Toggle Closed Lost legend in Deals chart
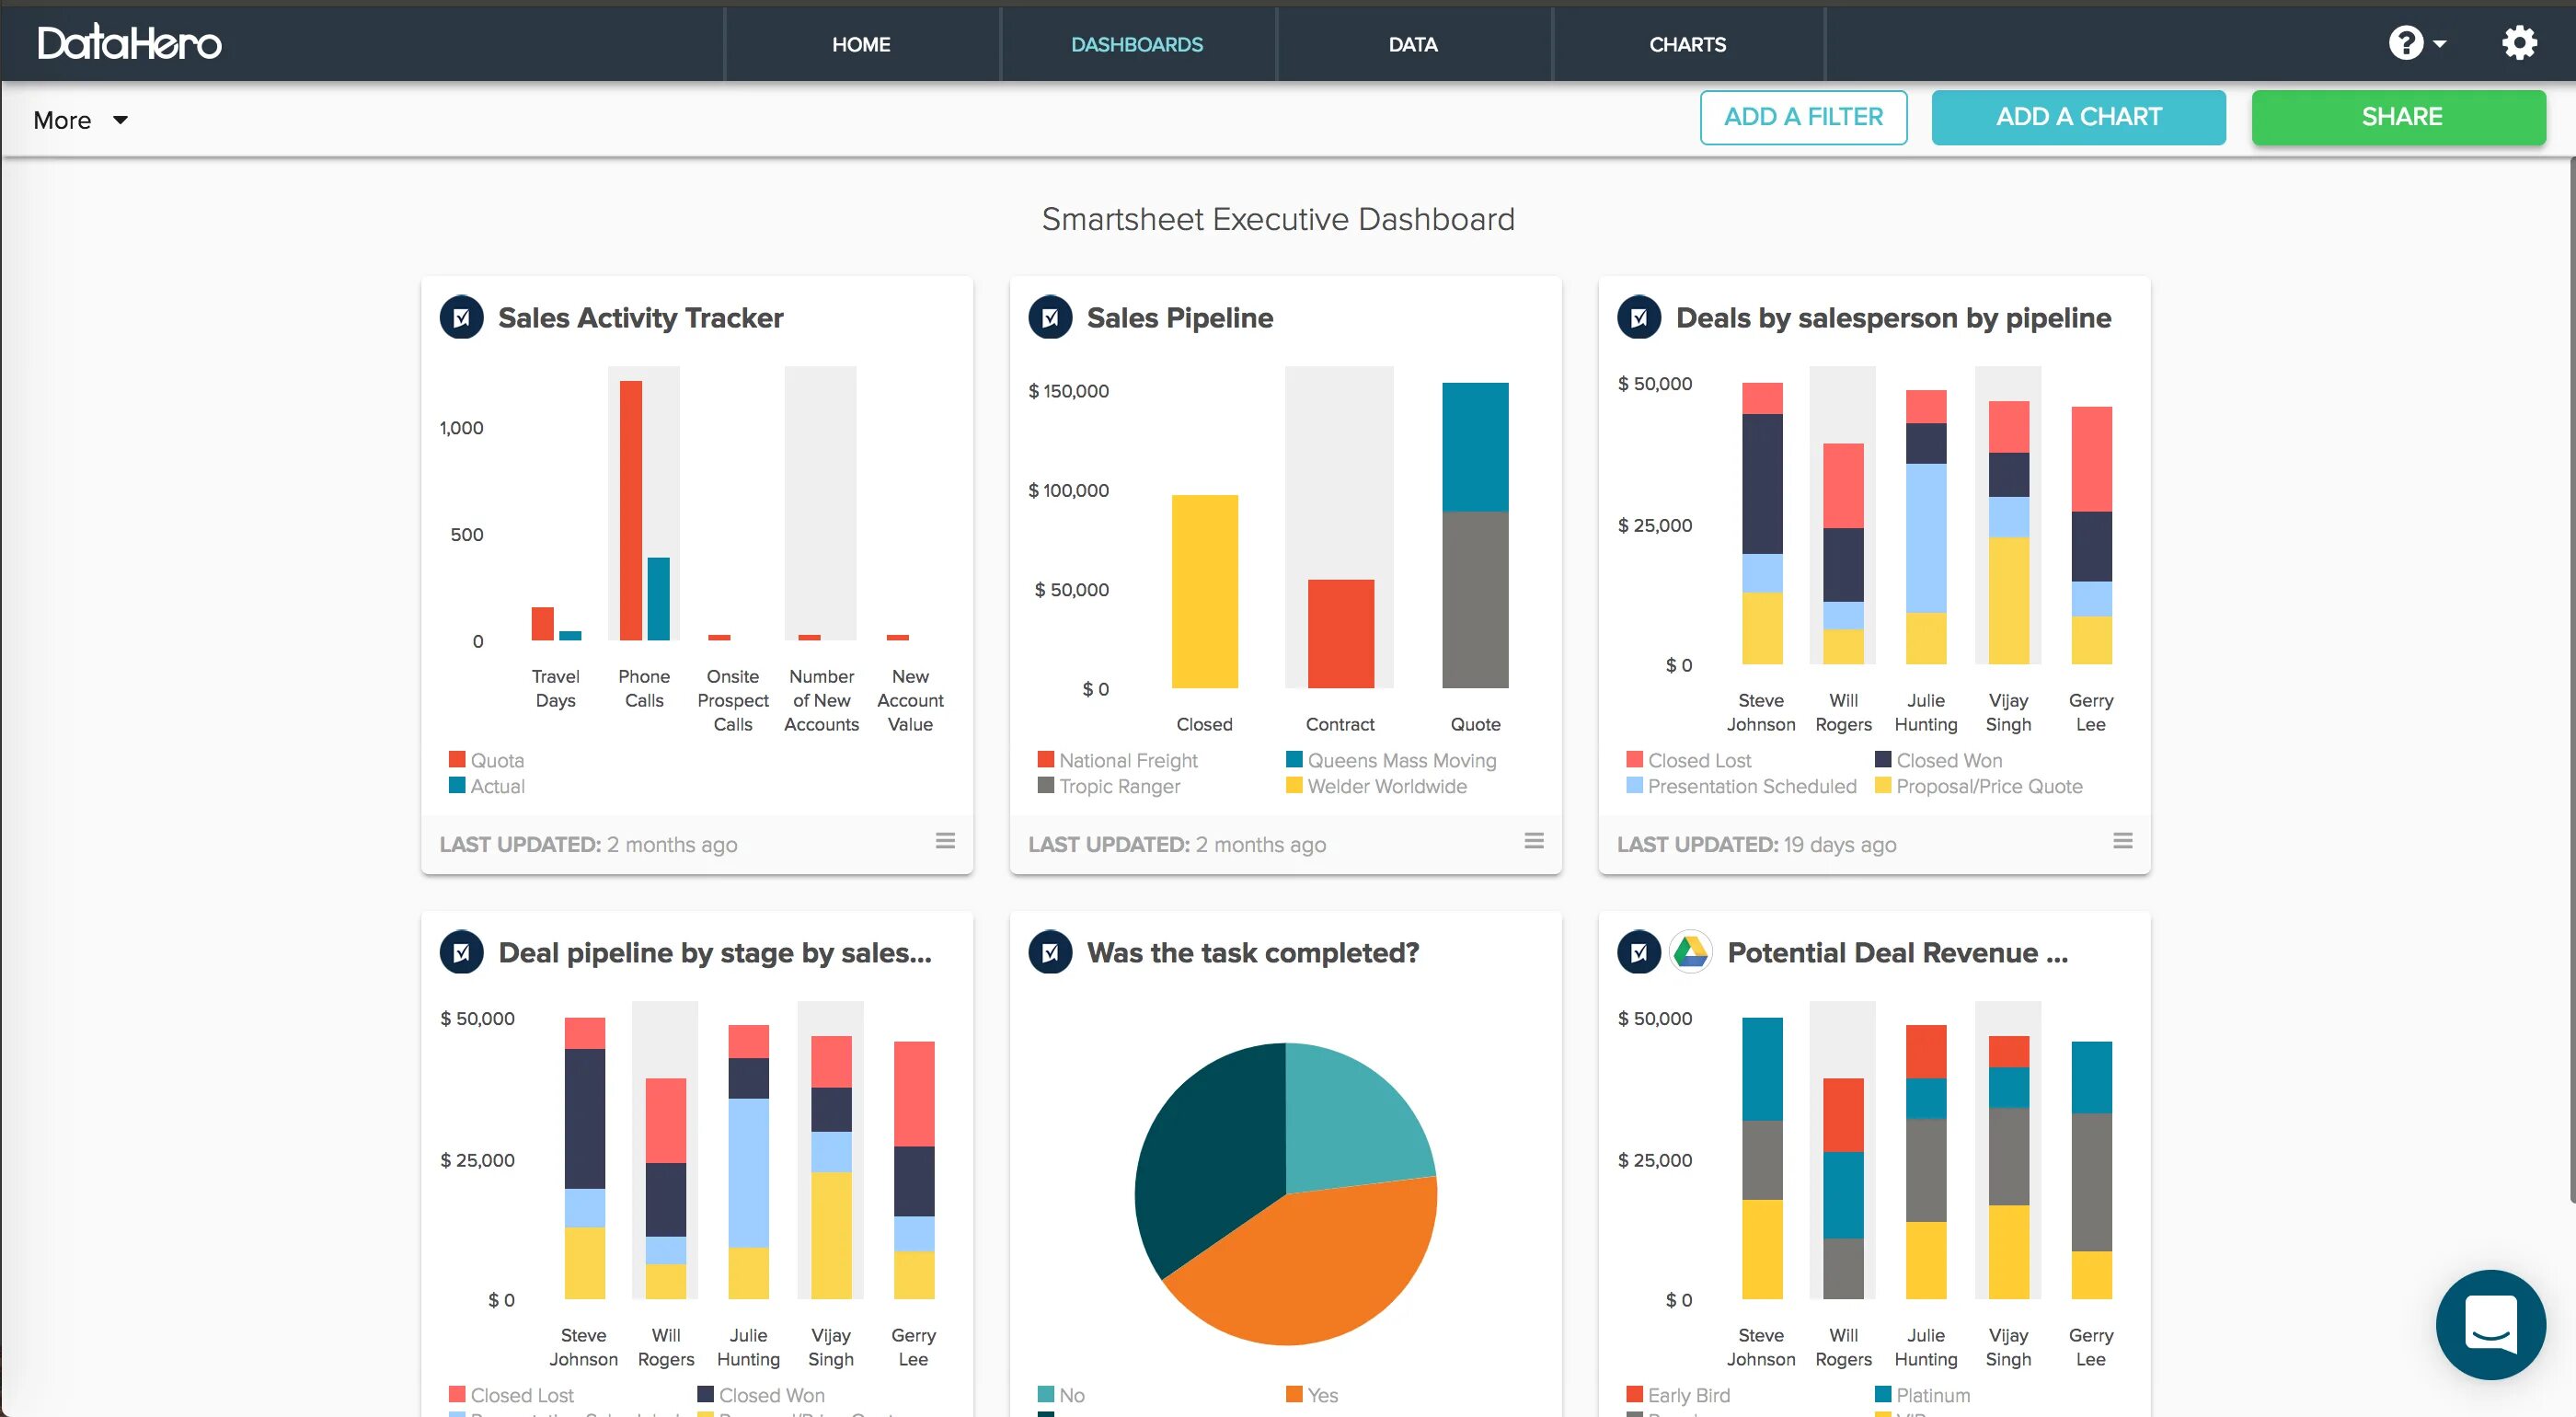The width and height of the screenshot is (2576, 1417). pos(1698,760)
